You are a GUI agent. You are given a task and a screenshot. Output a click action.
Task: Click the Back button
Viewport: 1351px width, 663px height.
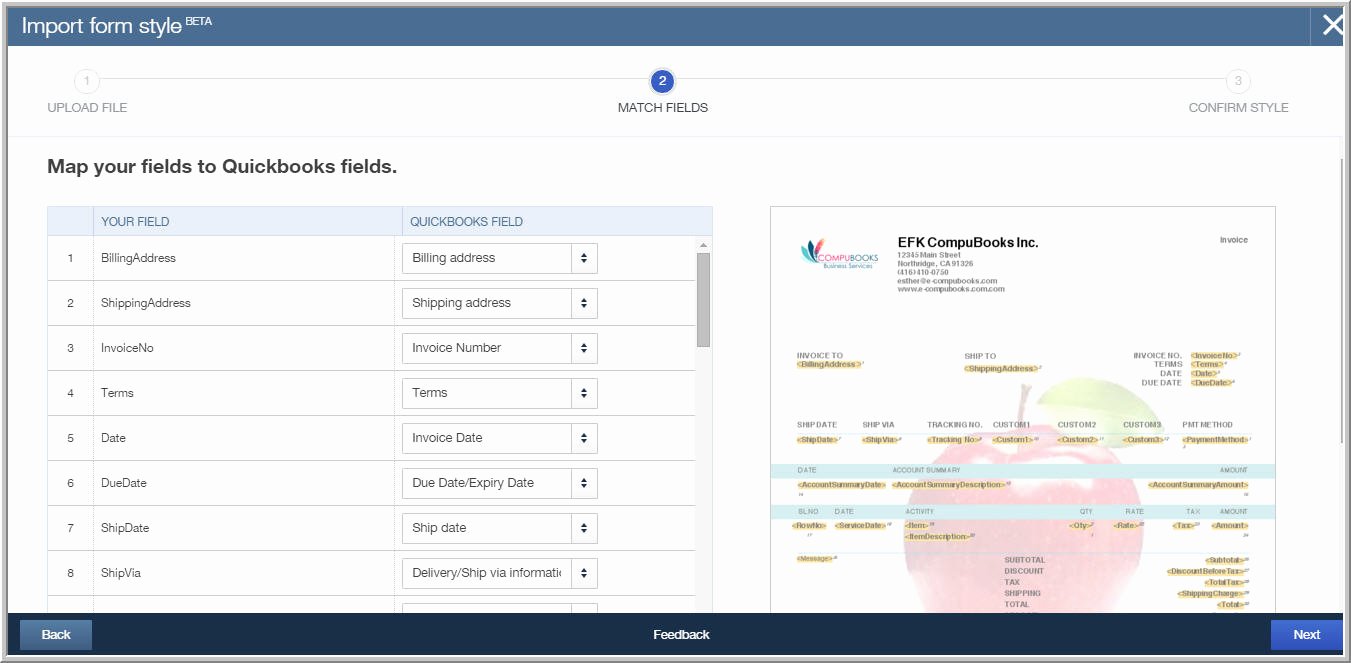click(56, 635)
